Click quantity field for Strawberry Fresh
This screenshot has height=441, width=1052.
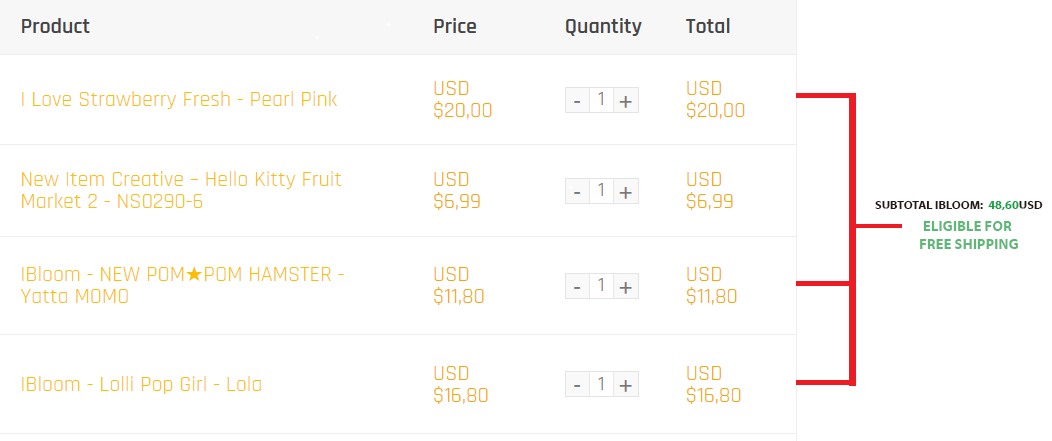601,100
